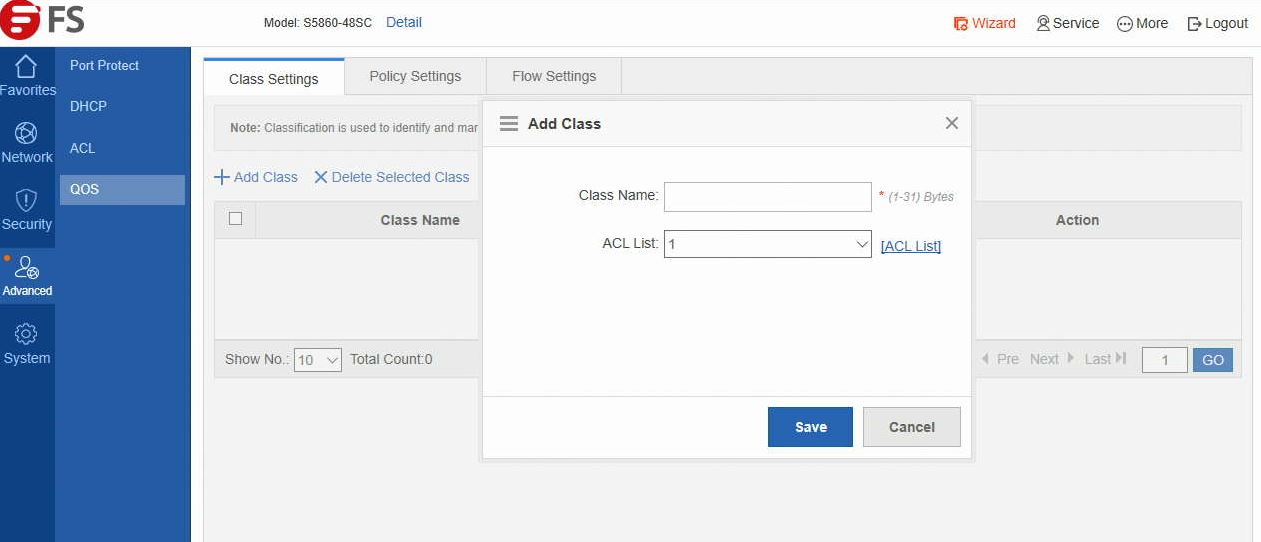
Task: Open the Service menu icon
Action: [1043, 23]
